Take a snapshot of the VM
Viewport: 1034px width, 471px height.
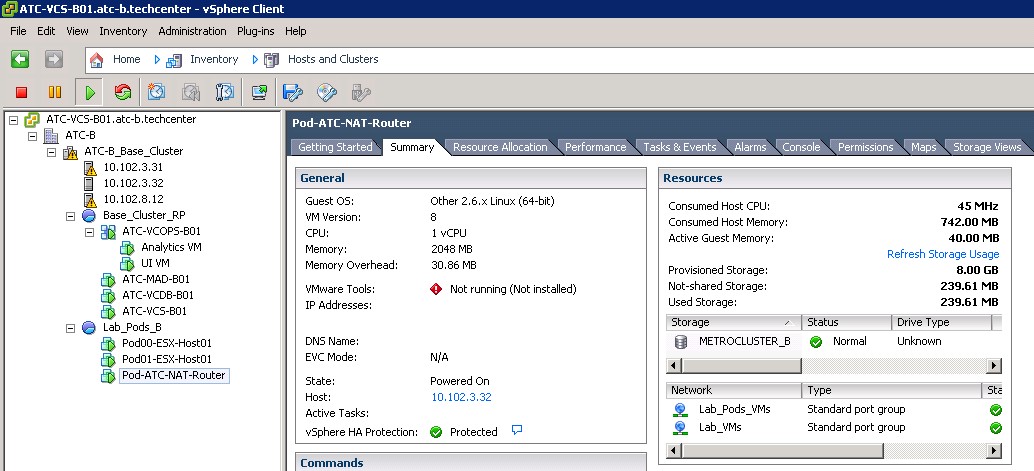click(157, 92)
